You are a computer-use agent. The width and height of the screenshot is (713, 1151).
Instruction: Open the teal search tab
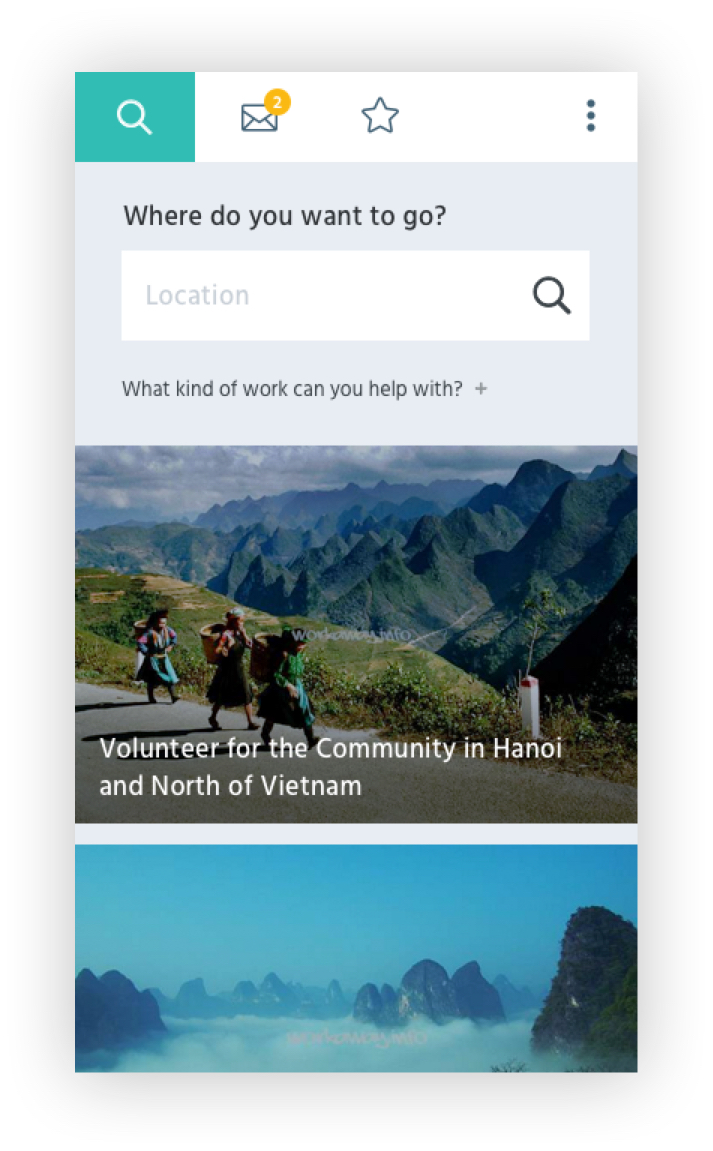click(x=134, y=117)
